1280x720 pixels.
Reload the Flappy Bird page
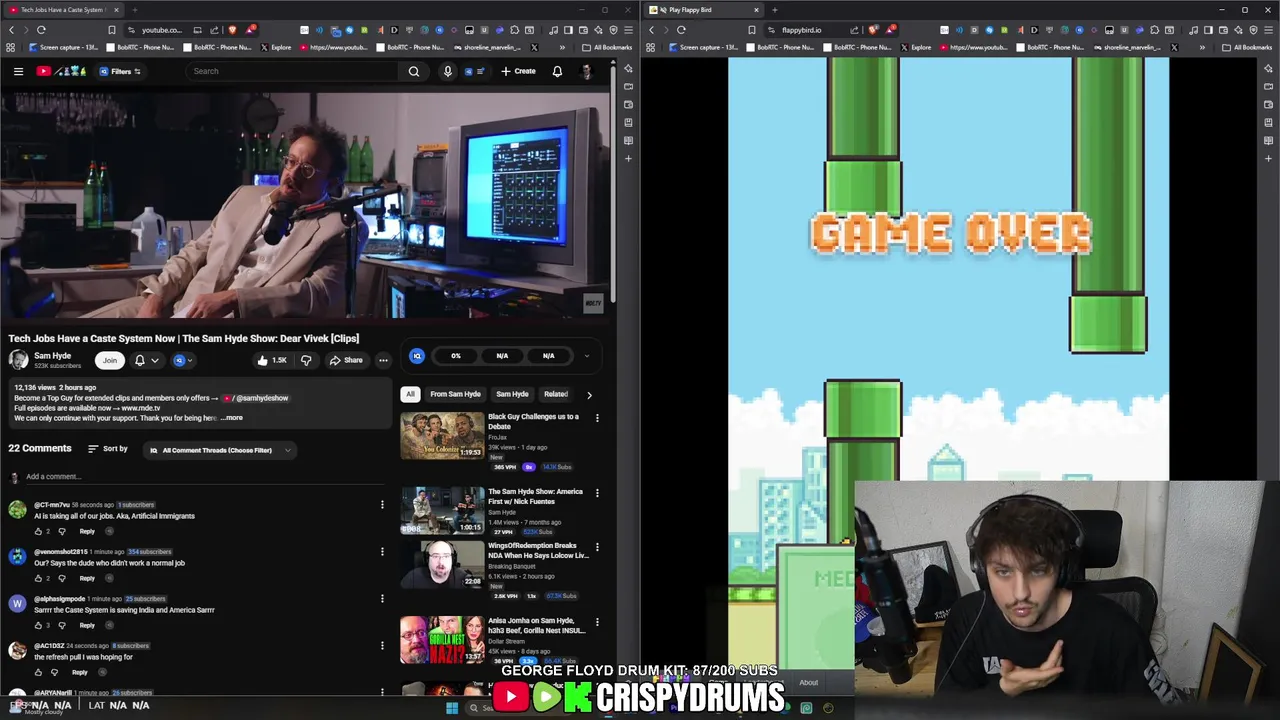click(681, 30)
